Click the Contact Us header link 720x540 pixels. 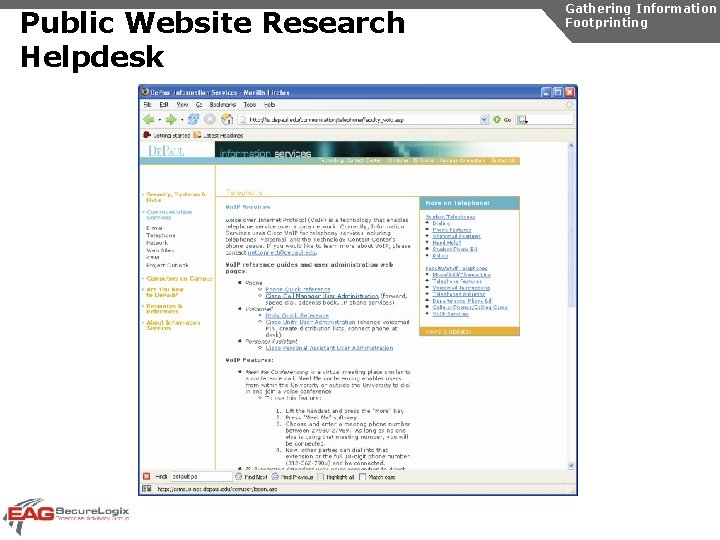[503, 160]
